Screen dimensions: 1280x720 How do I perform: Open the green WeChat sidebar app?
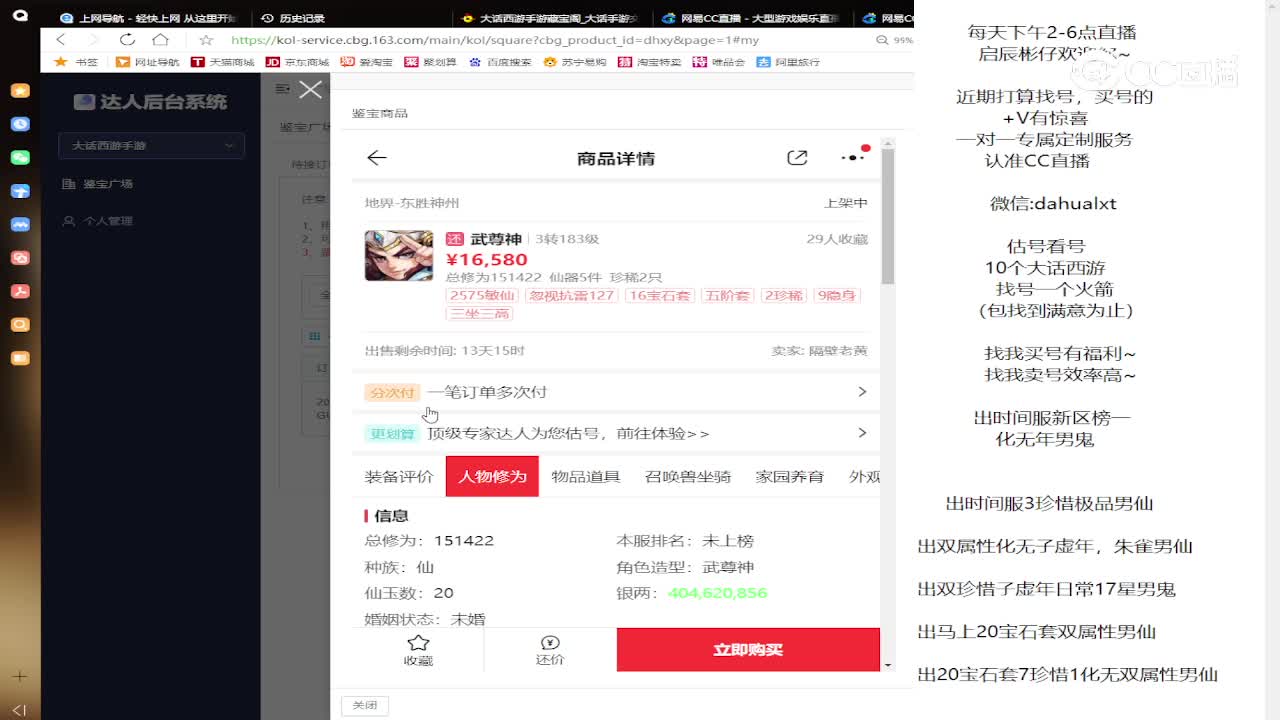(x=20, y=157)
